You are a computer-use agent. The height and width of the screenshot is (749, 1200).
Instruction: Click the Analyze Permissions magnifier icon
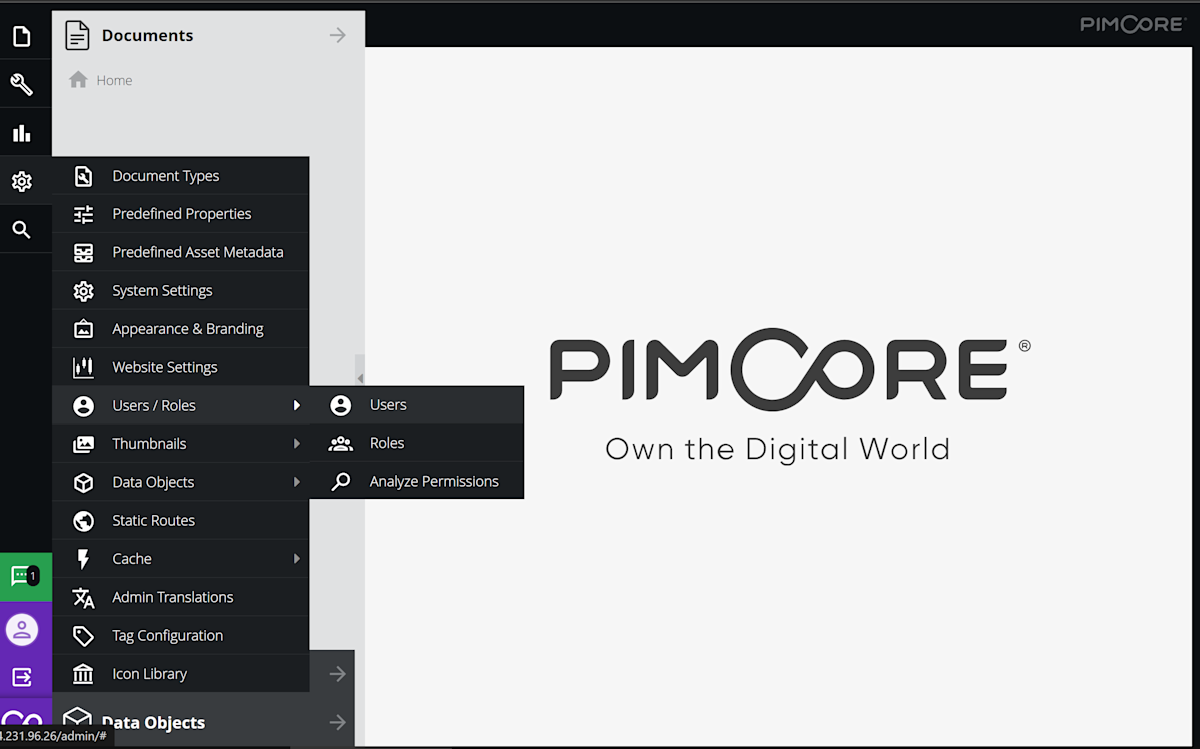pos(341,481)
